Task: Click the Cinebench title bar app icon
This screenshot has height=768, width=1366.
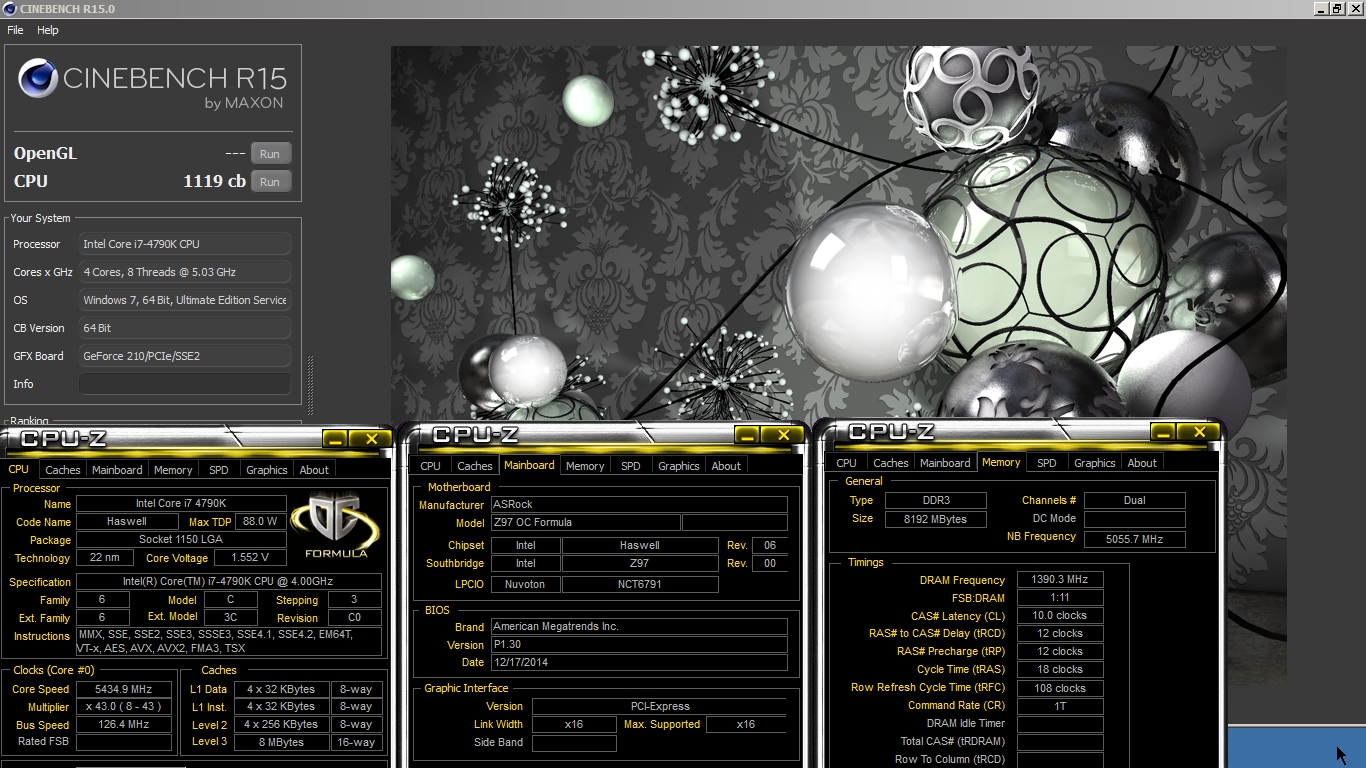Action: [x=9, y=9]
